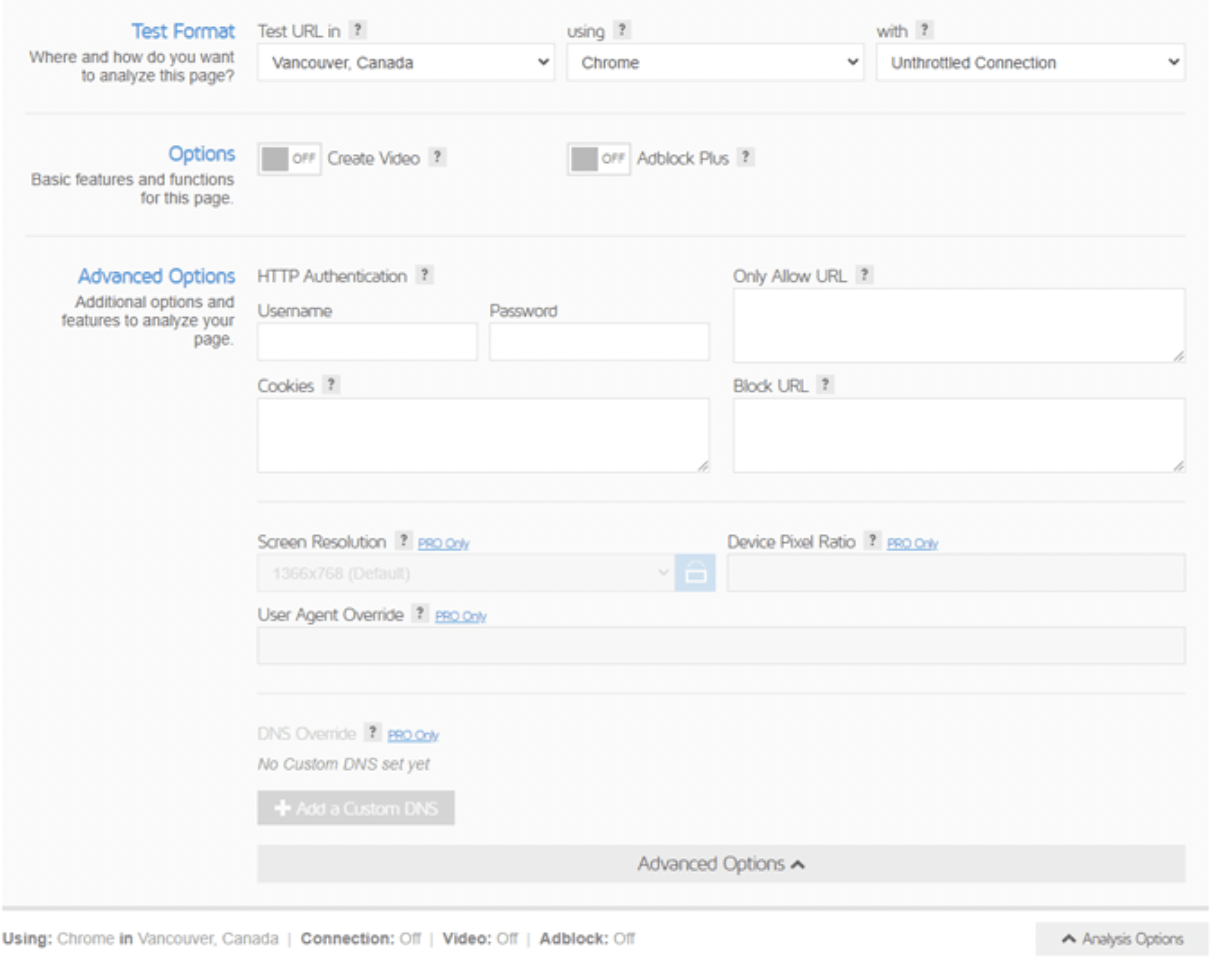The width and height of the screenshot is (1218, 968).
Task: Toggle the Create Video switch
Action: click(x=290, y=159)
